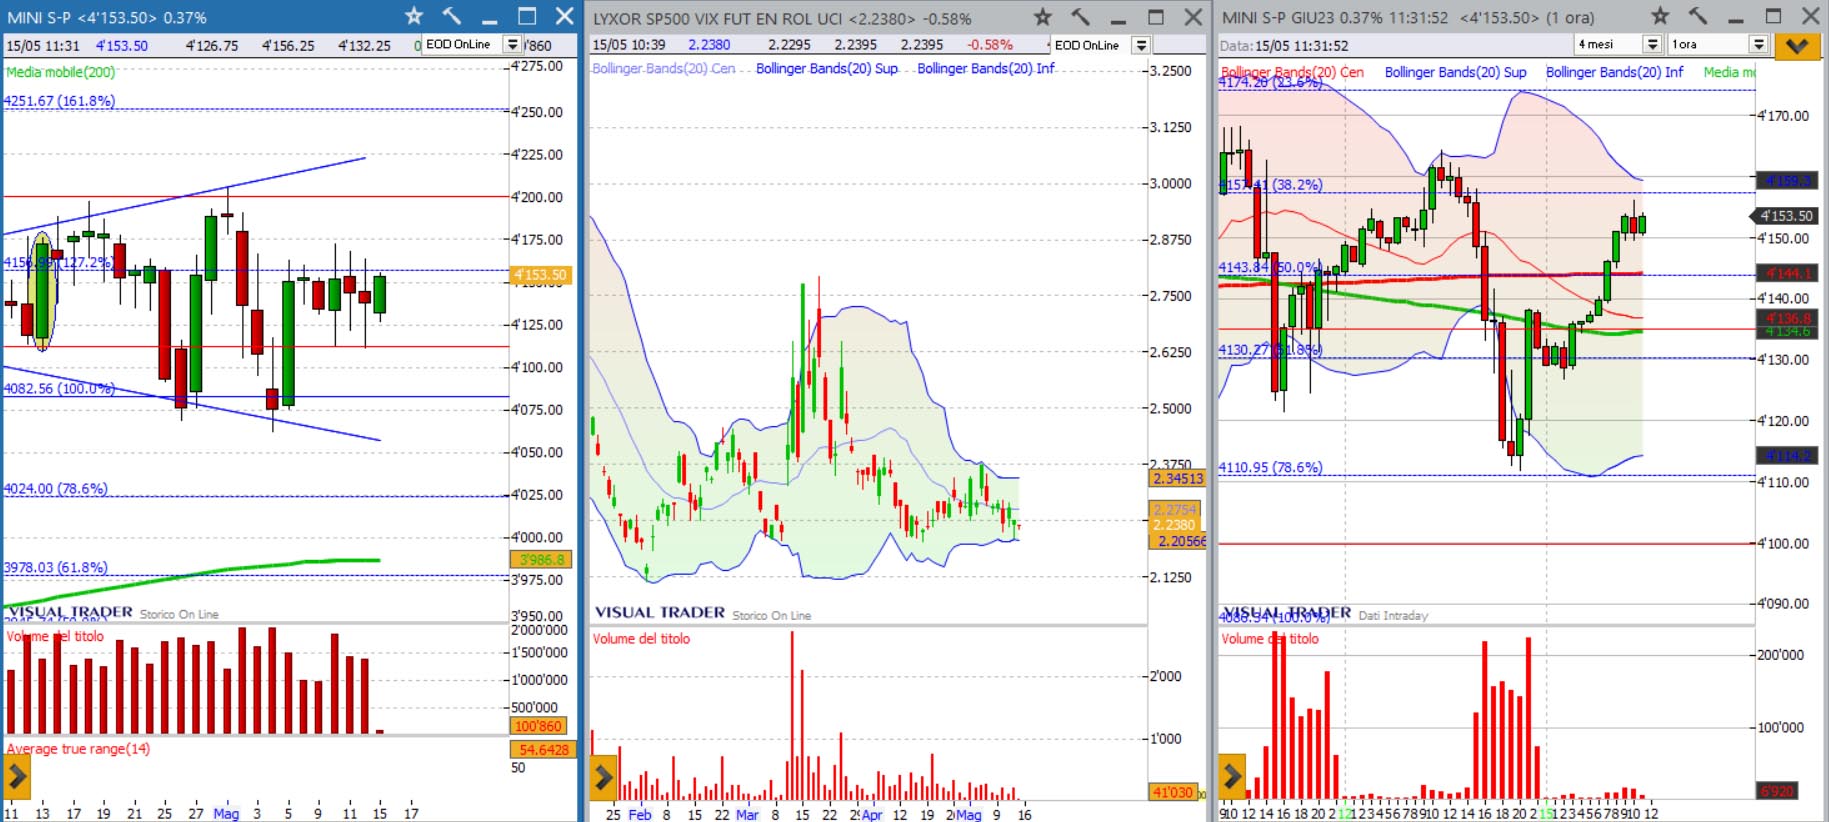The width and height of the screenshot is (1829, 822).
Task: Select 'Bollinger Bands(20) Inf' label in MINI S-P GIU23 chart
Action: [1615, 72]
